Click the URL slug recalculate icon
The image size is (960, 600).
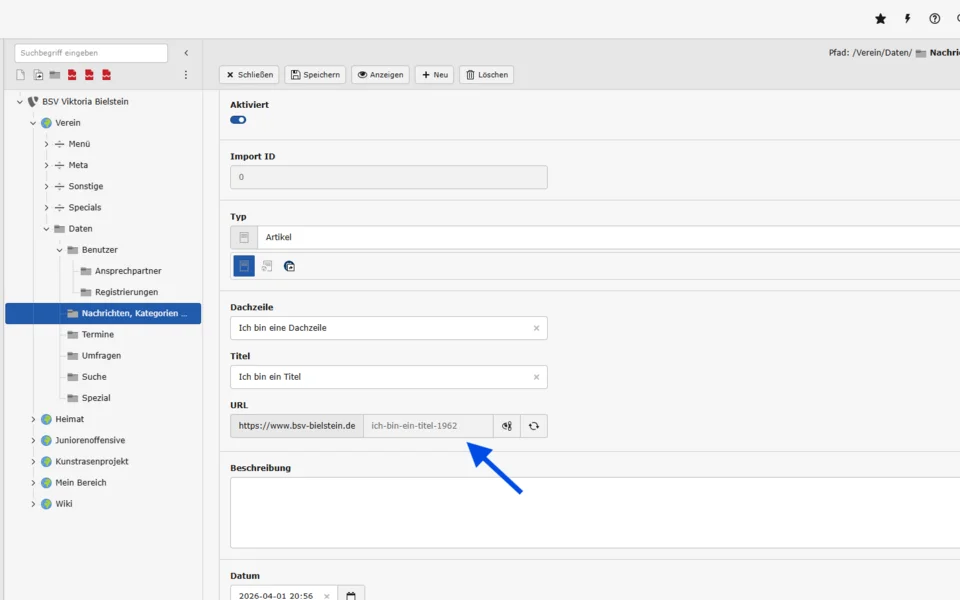[x=534, y=426]
